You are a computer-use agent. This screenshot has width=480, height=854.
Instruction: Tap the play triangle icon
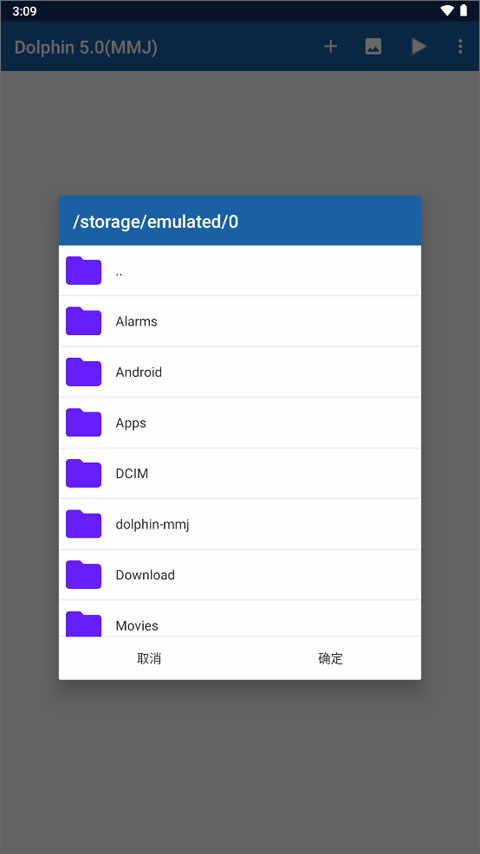click(x=418, y=47)
